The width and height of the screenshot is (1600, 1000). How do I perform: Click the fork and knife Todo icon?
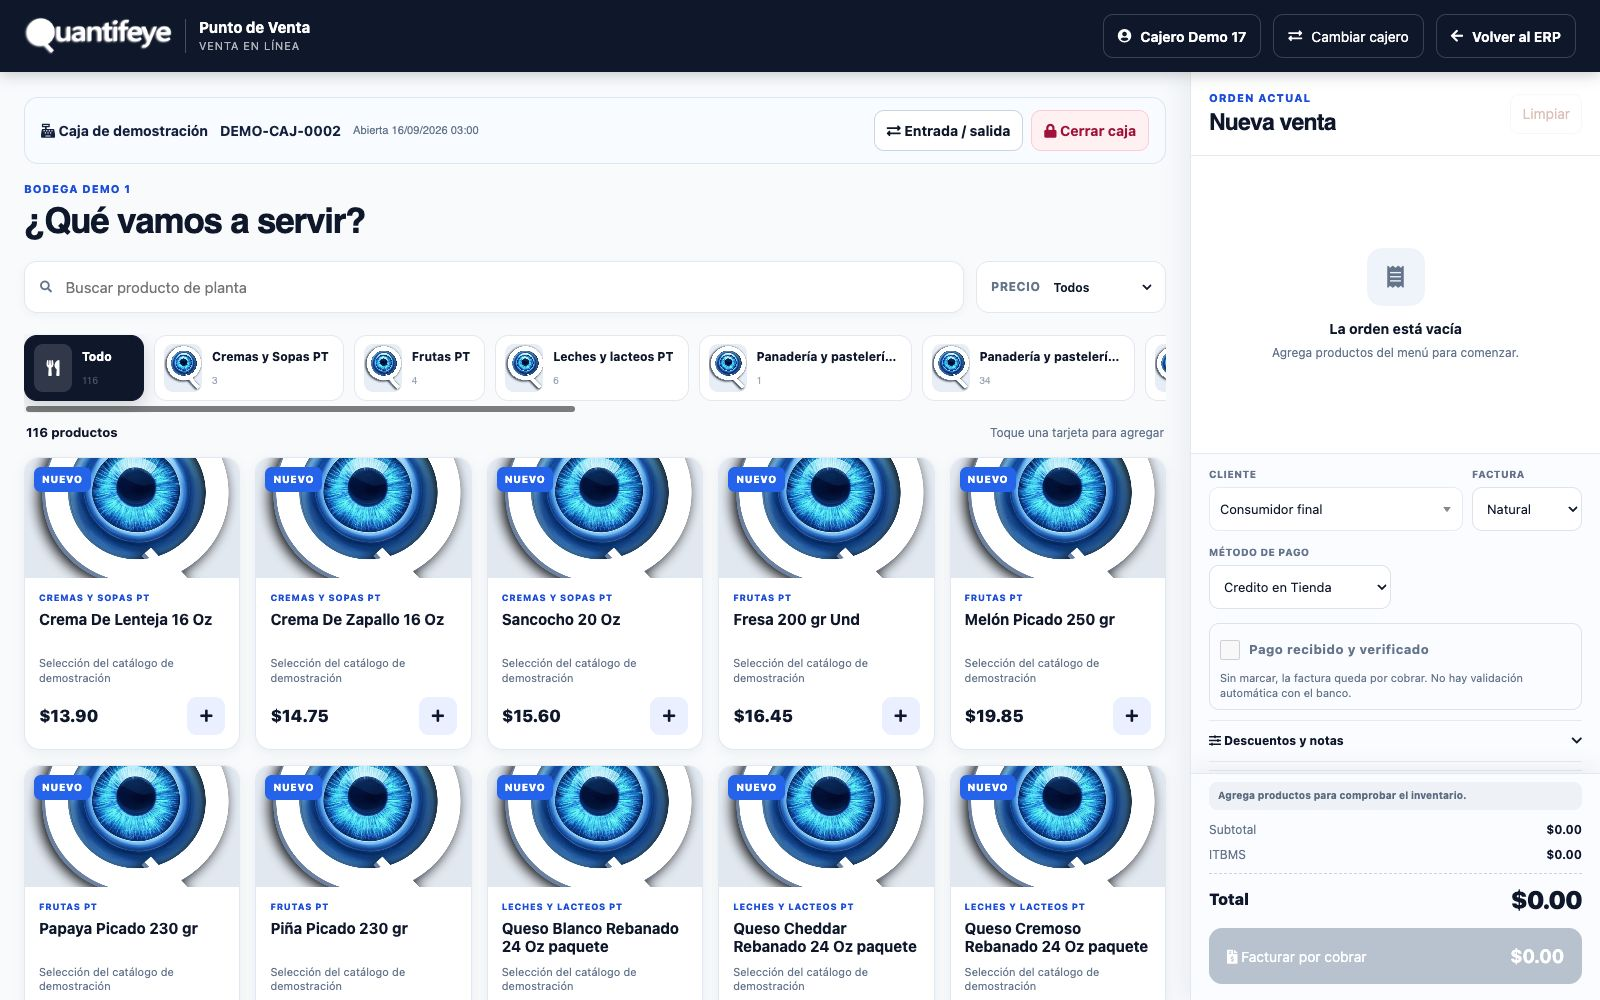click(54, 368)
